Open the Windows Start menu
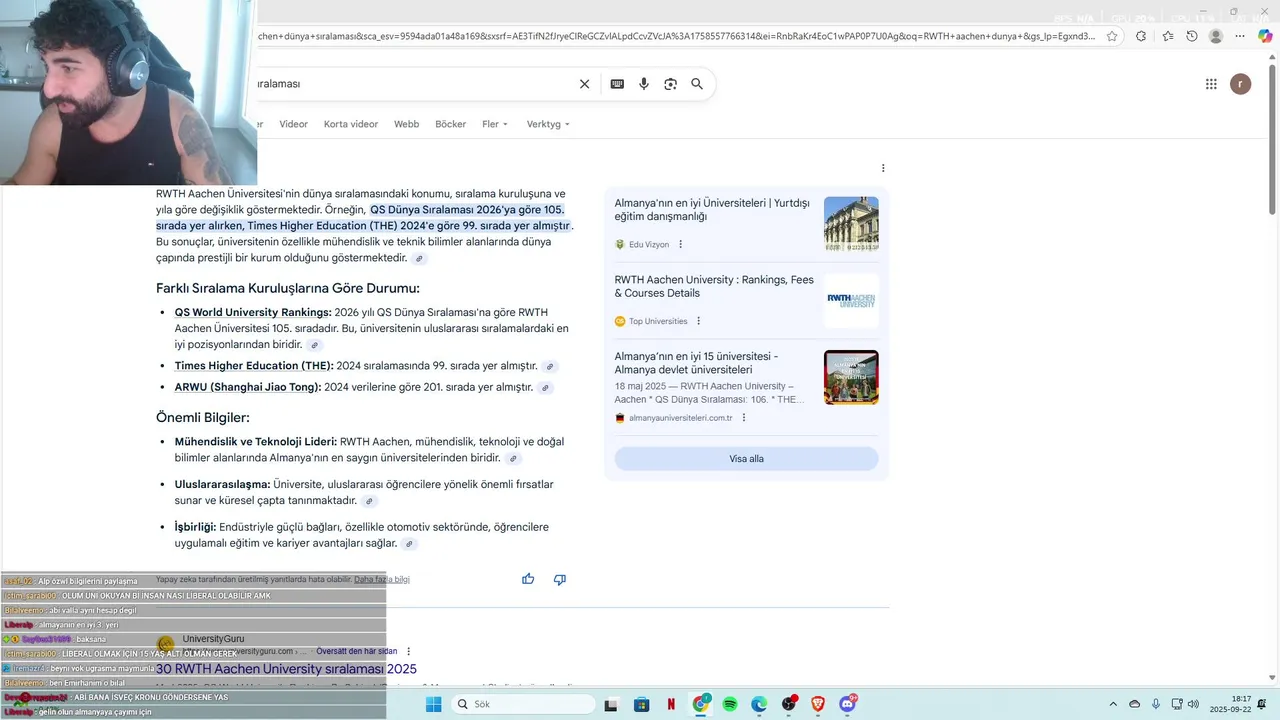The height and width of the screenshot is (720, 1280). pyautogui.click(x=433, y=704)
